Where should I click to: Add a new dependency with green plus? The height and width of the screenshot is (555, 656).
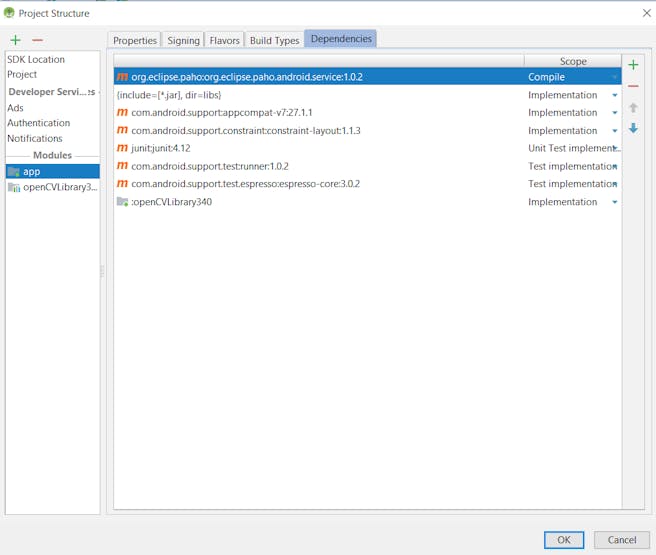633,65
